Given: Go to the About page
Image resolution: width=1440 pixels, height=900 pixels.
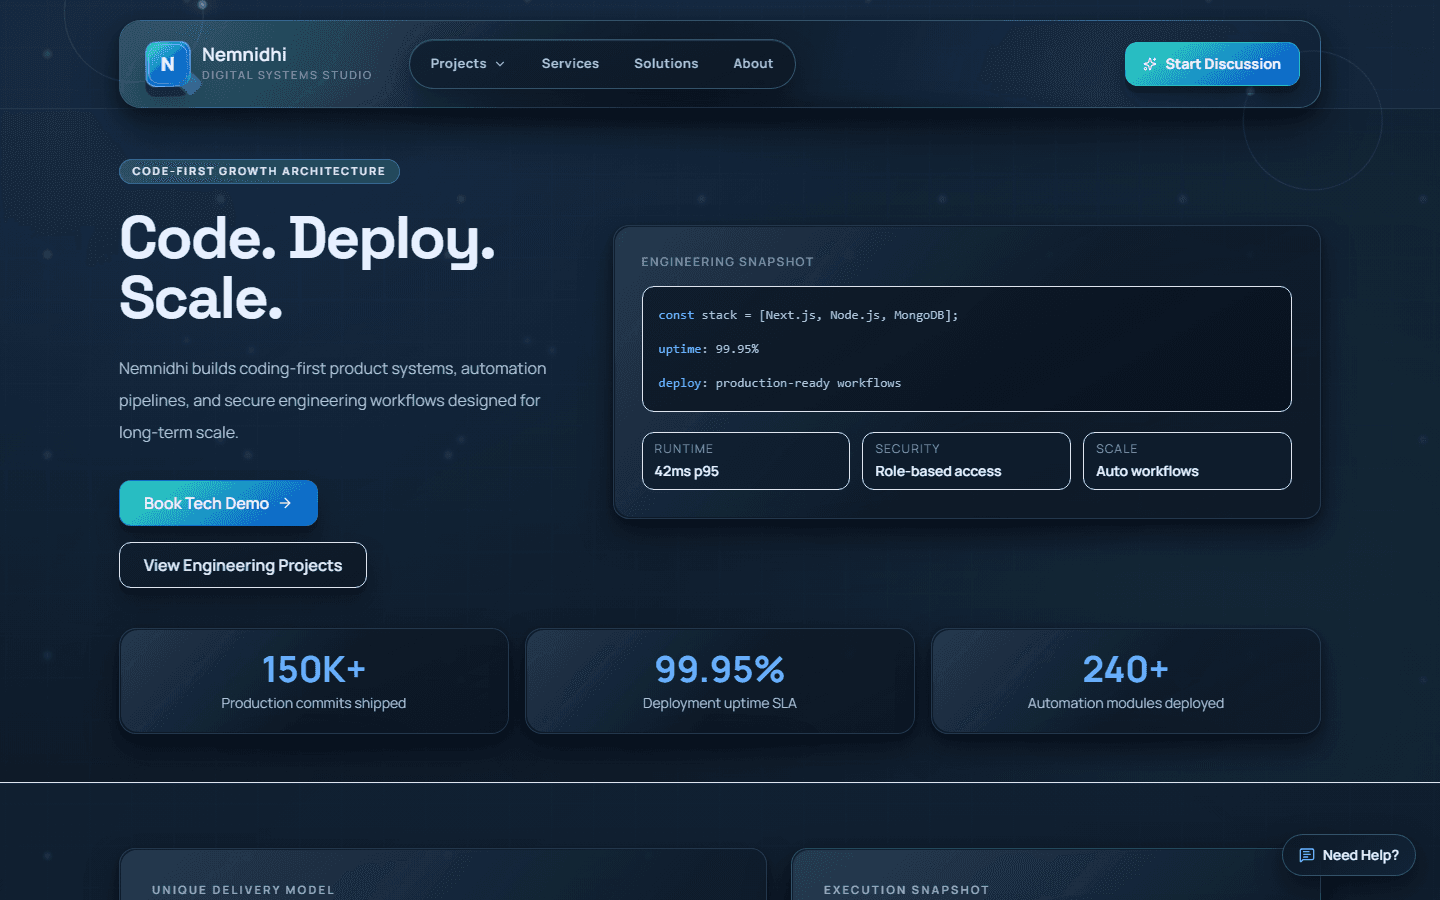Looking at the screenshot, I should tap(753, 64).
